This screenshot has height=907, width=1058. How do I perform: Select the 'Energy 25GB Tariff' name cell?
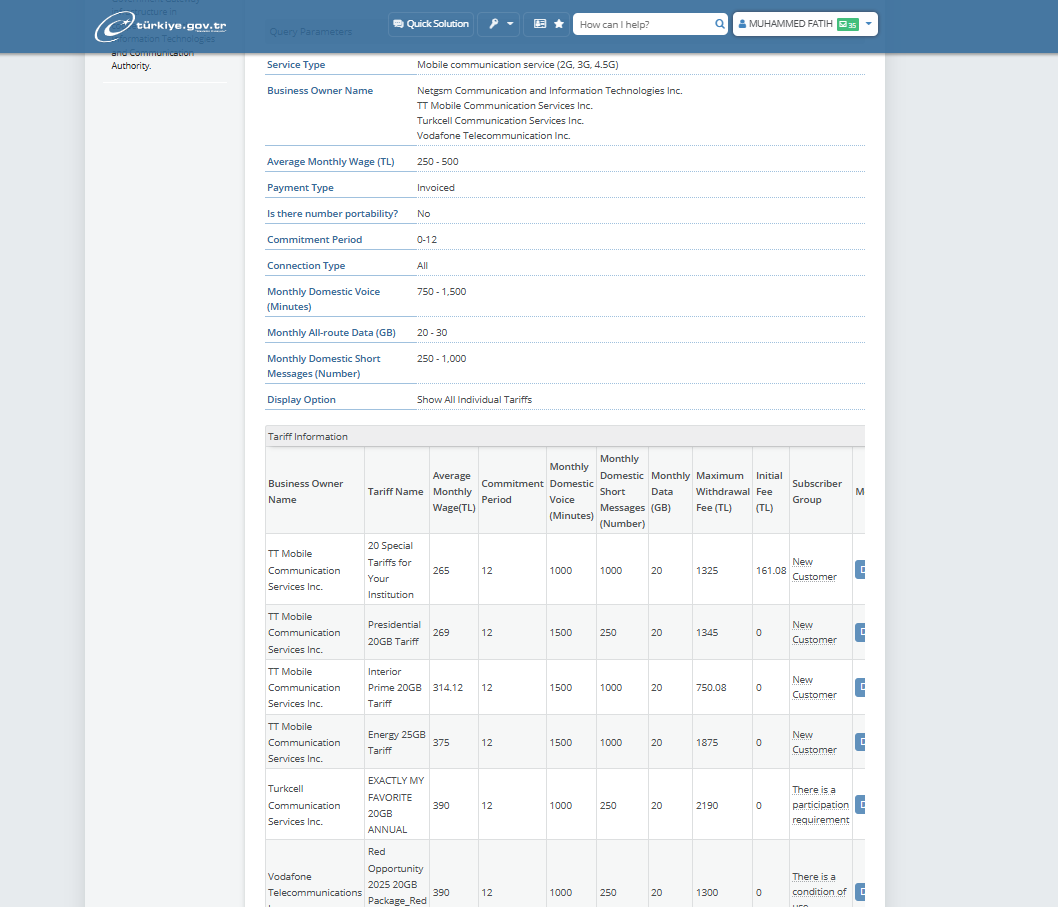point(397,742)
